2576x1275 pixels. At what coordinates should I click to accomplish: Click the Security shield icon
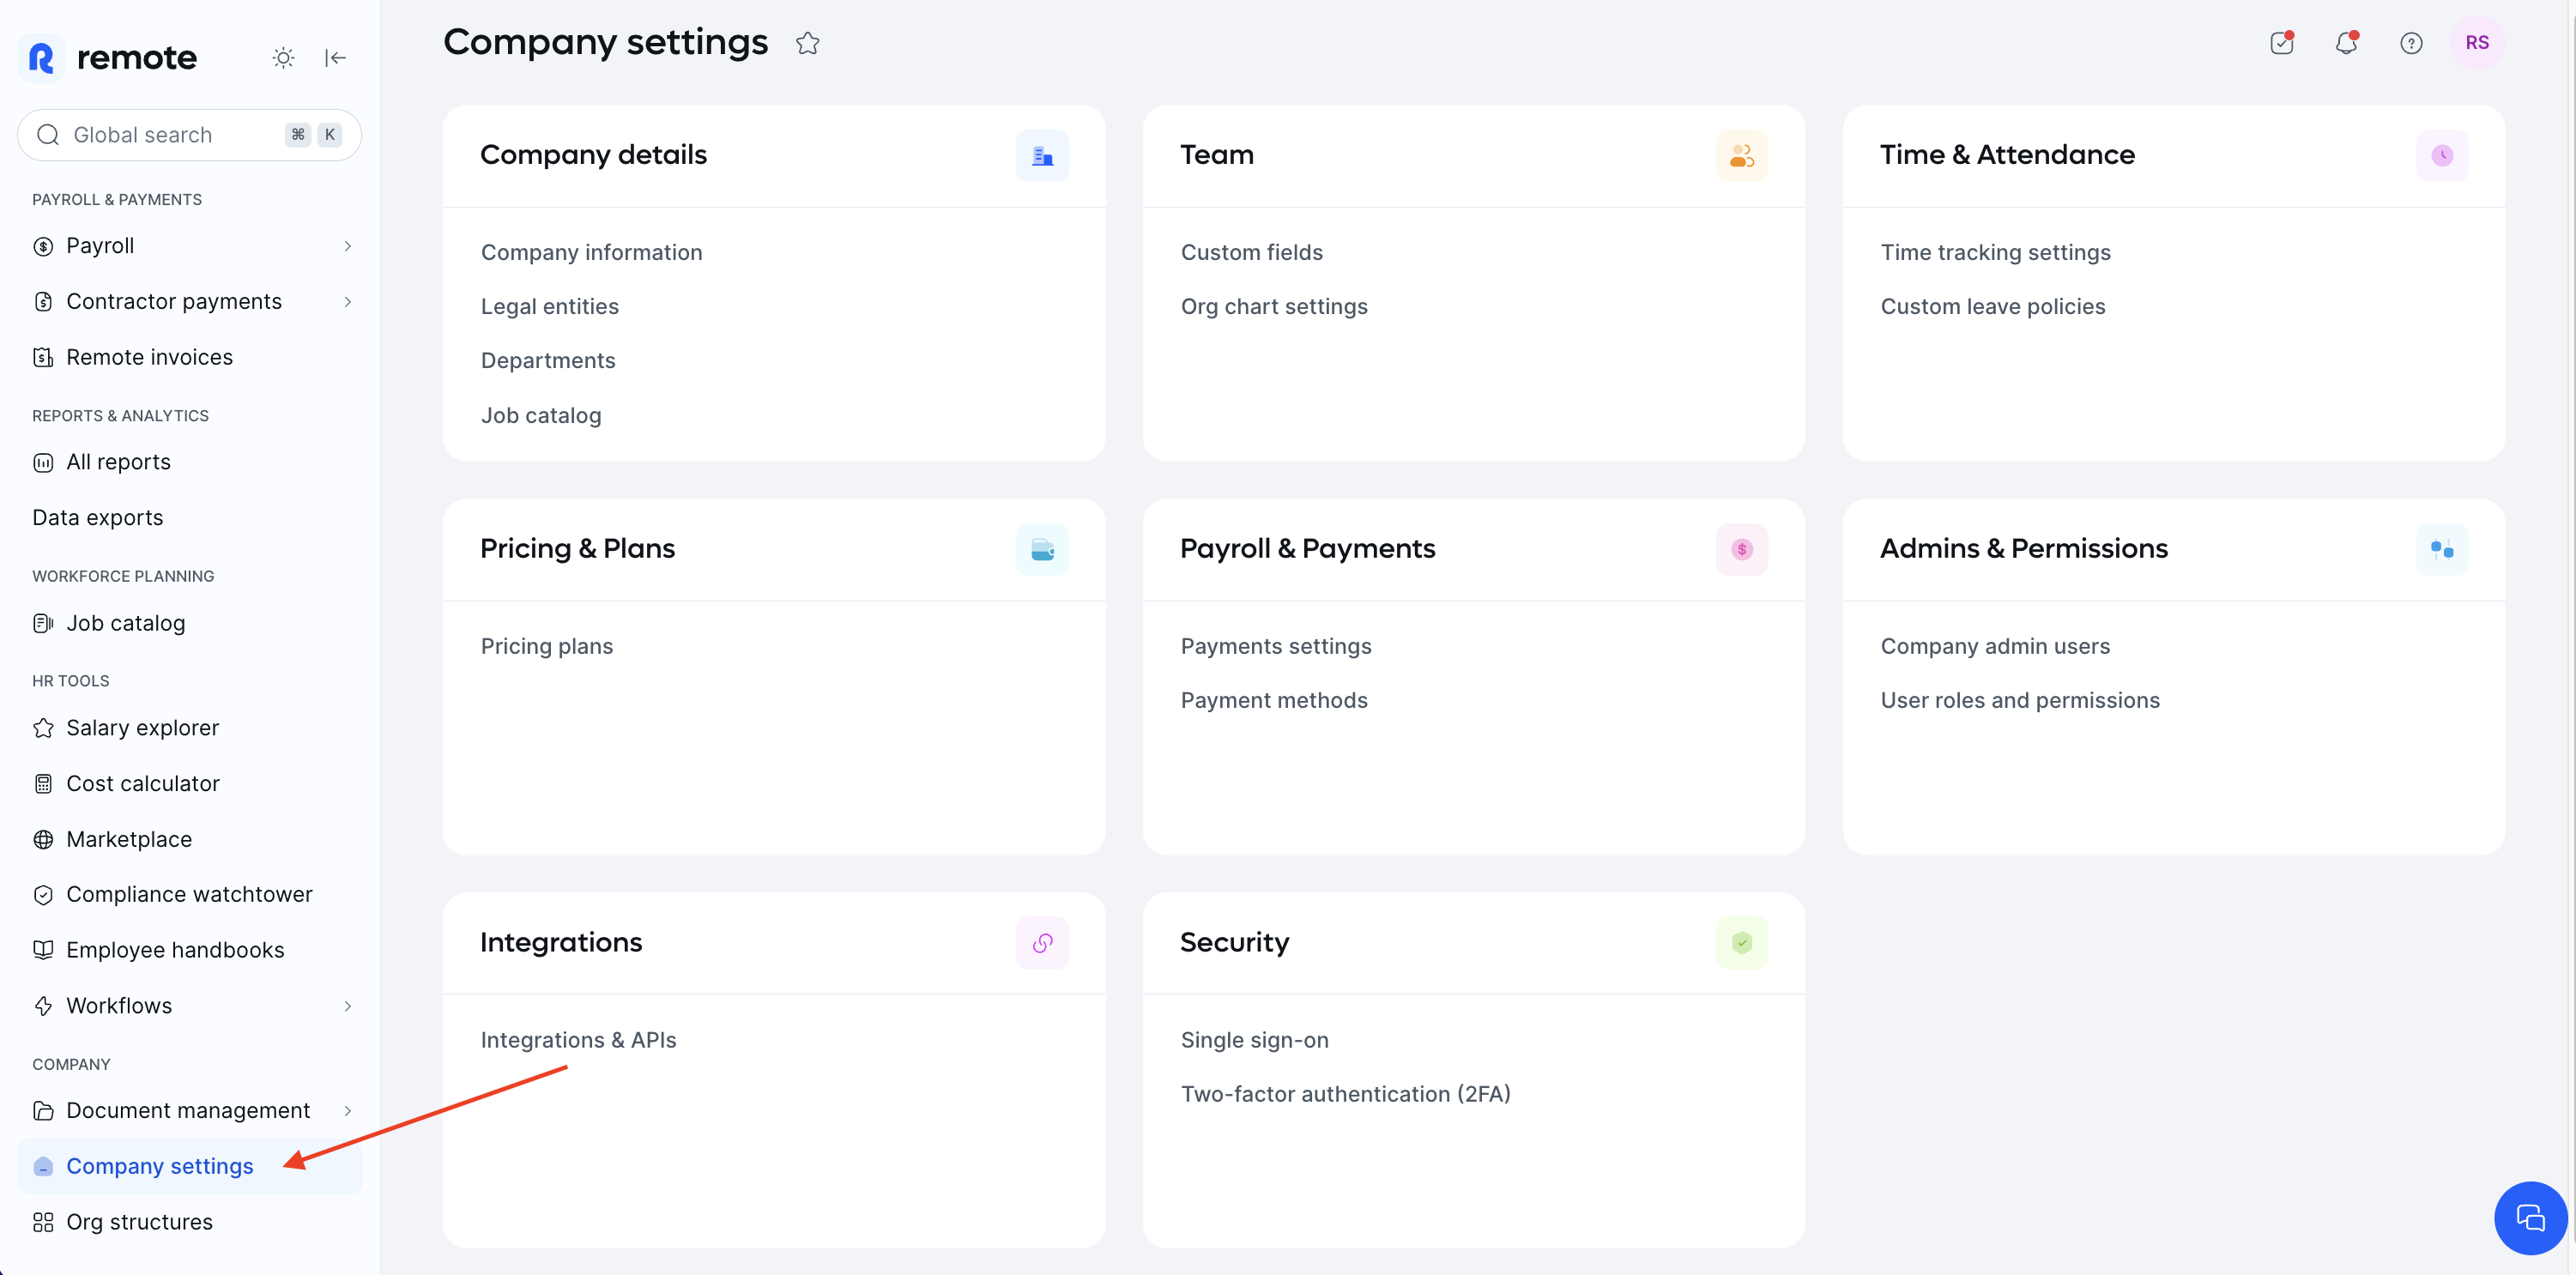1741,943
